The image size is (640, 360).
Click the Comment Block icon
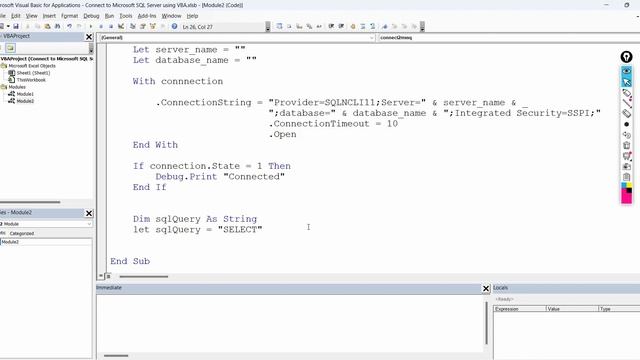[x=362, y=26]
